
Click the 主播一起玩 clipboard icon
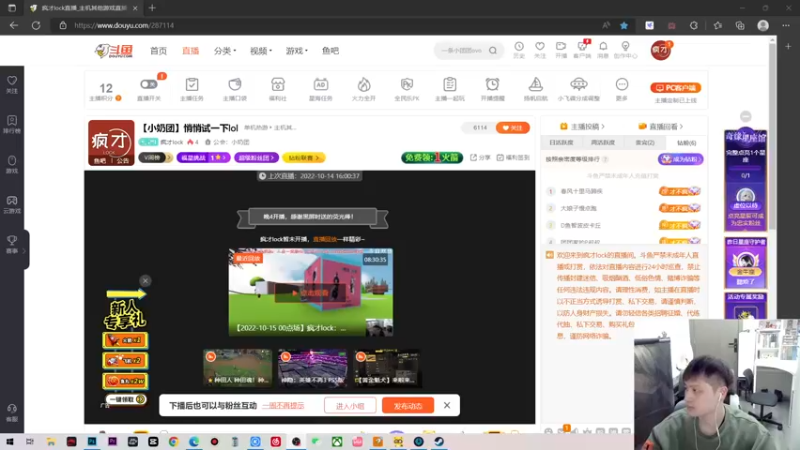point(449,84)
